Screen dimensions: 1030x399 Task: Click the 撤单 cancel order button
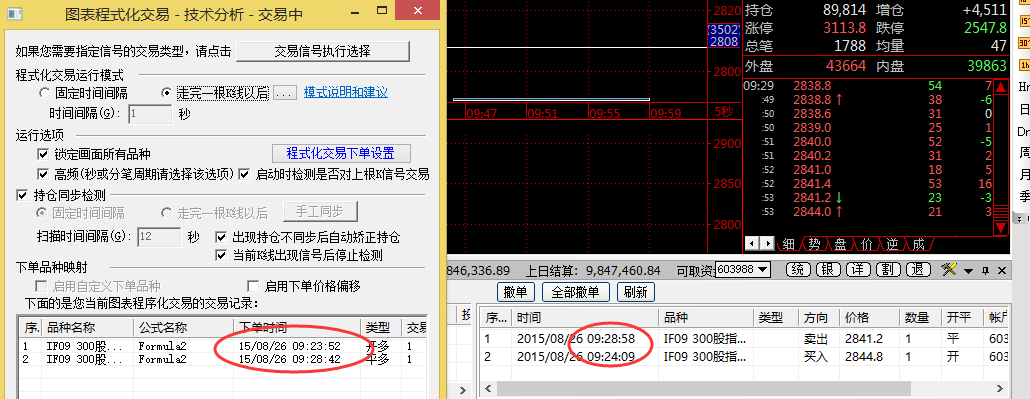[x=516, y=291]
